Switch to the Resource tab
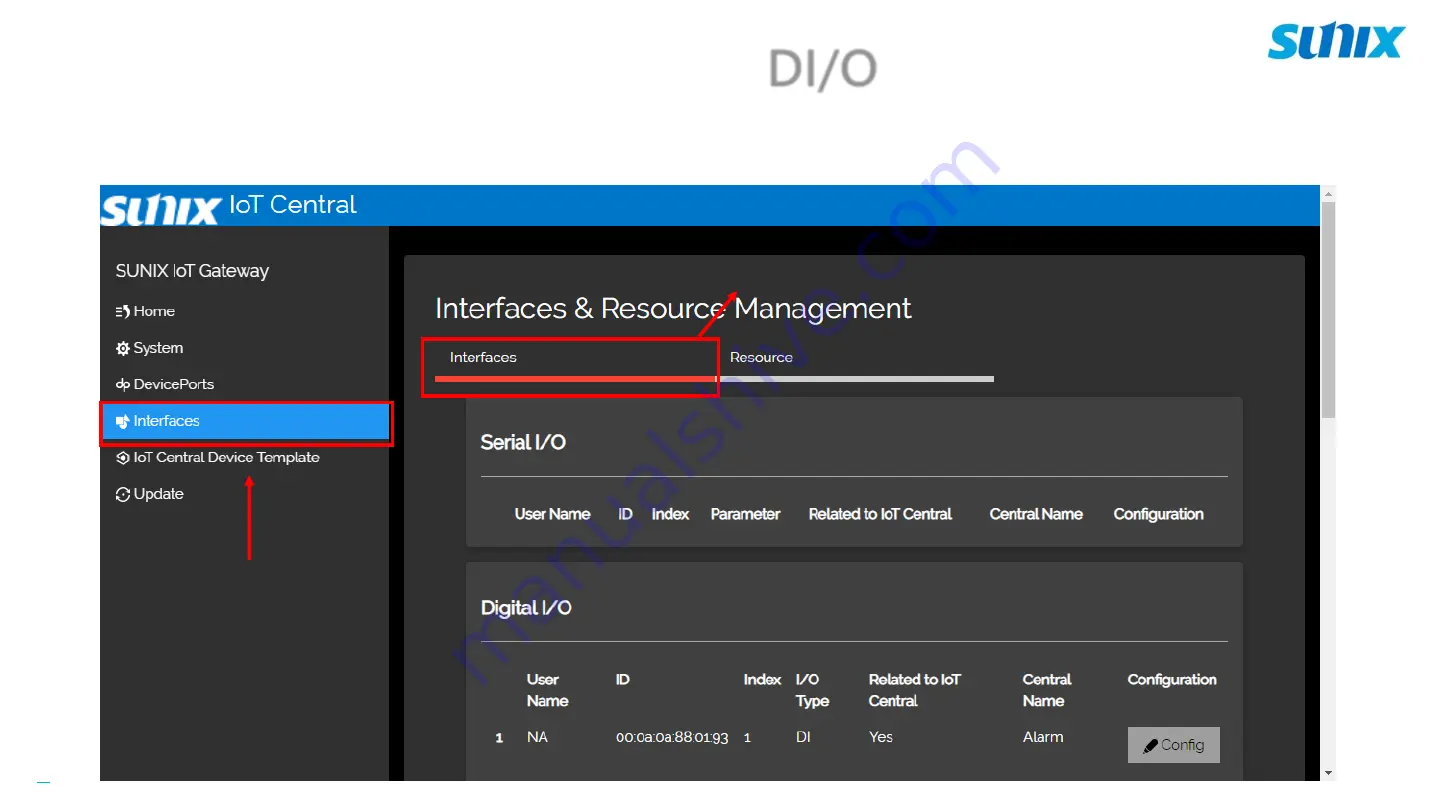This screenshot has height=810, width=1440. pyautogui.click(x=856, y=360)
